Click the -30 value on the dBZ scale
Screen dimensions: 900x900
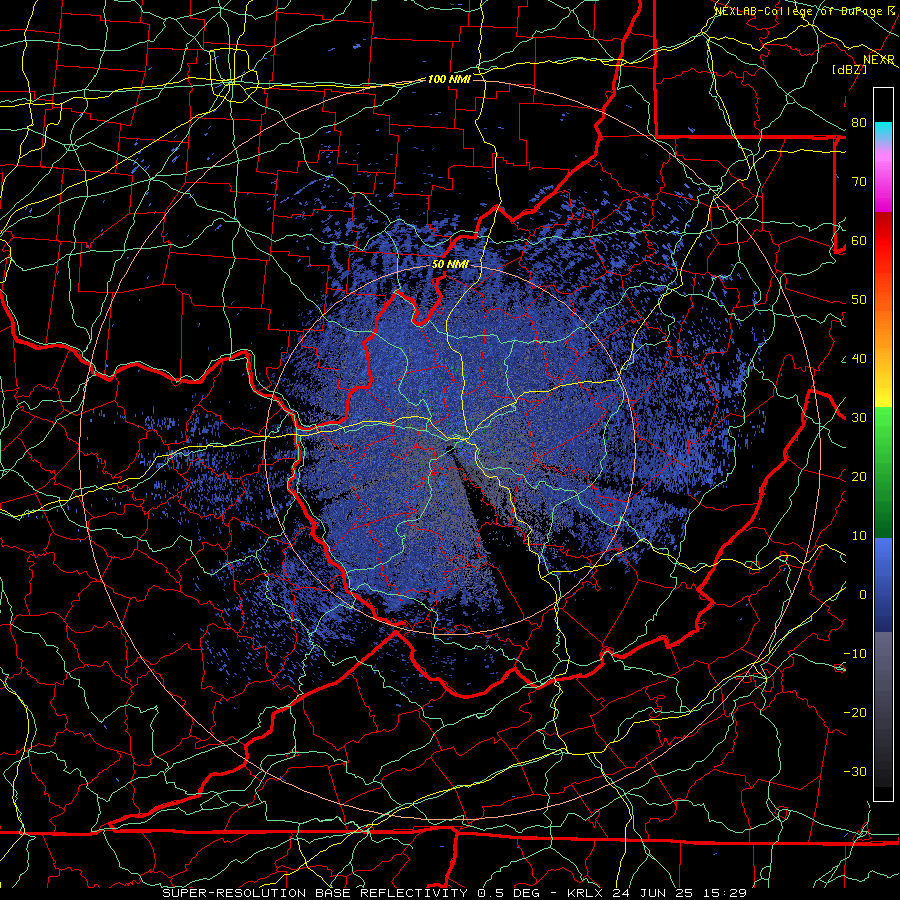pyautogui.click(x=855, y=772)
